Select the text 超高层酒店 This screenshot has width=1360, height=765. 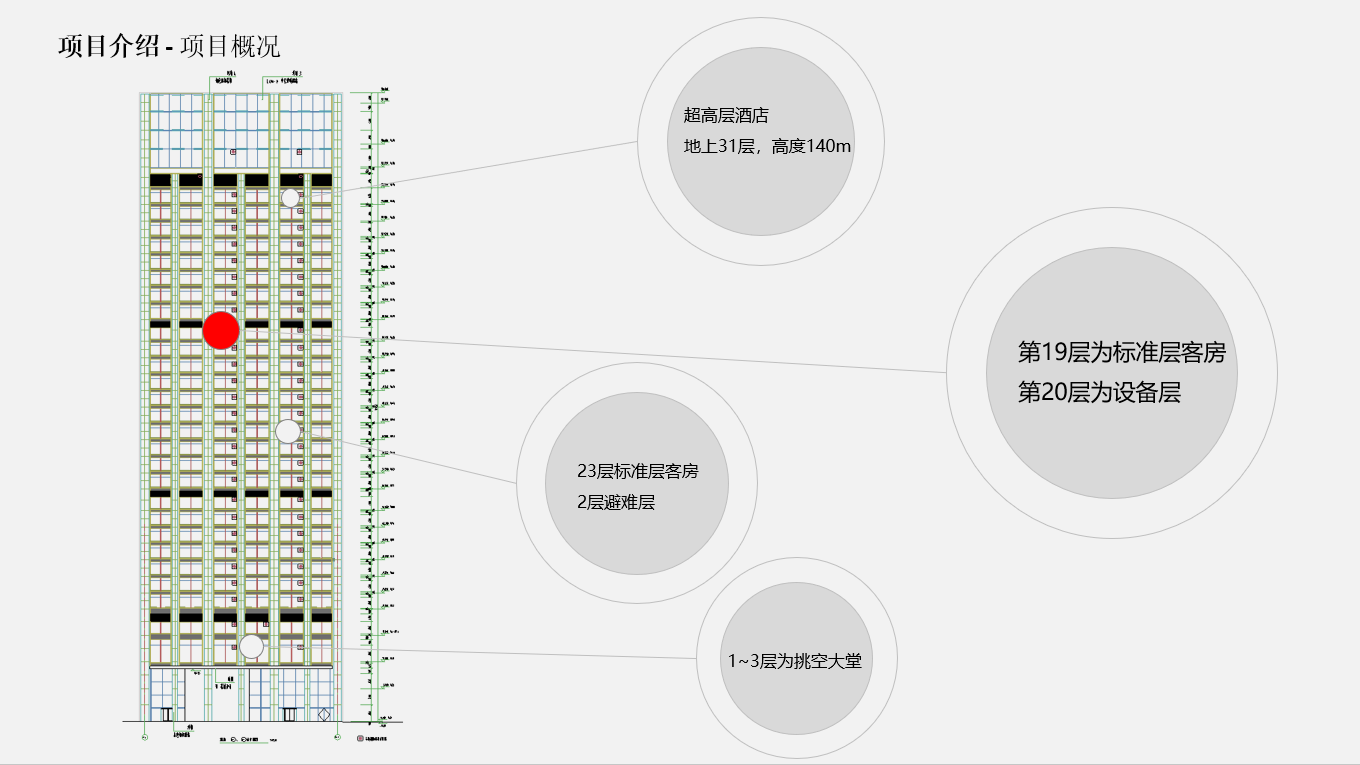pyautogui.click(x=726, y=116)
